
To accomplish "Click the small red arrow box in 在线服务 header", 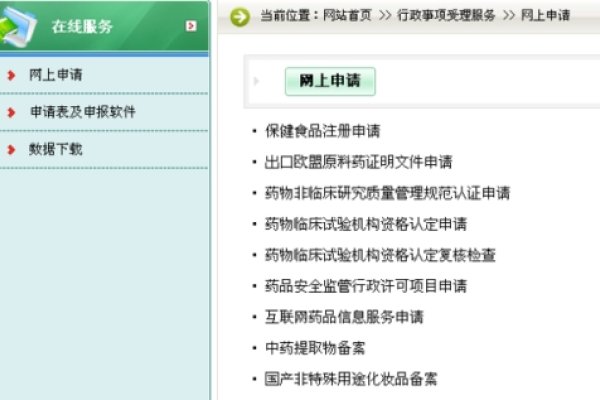I will click(x=191, y=26).
